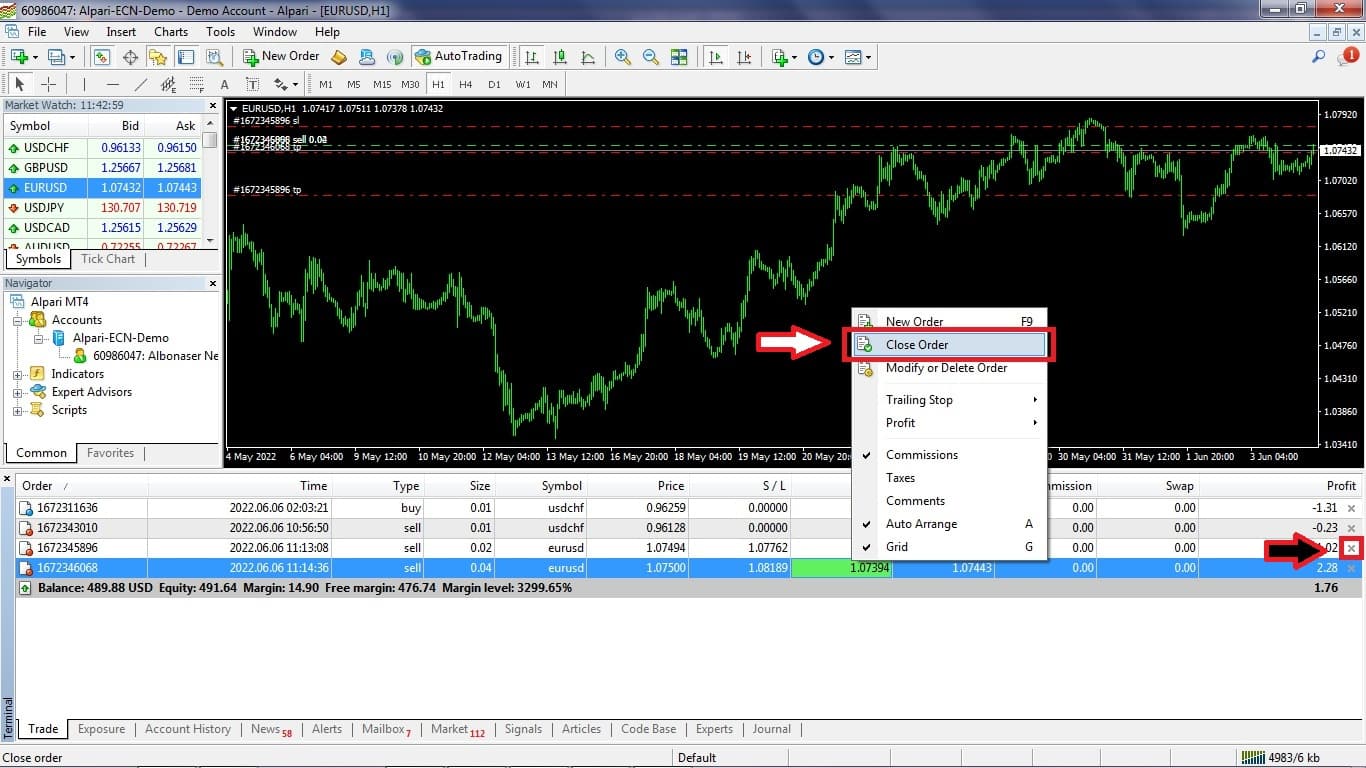Image resolution: width=1366 pixels, height=768 pixels.
Task: Click the signals broadcast antenna icon
Action: (395, 57)
